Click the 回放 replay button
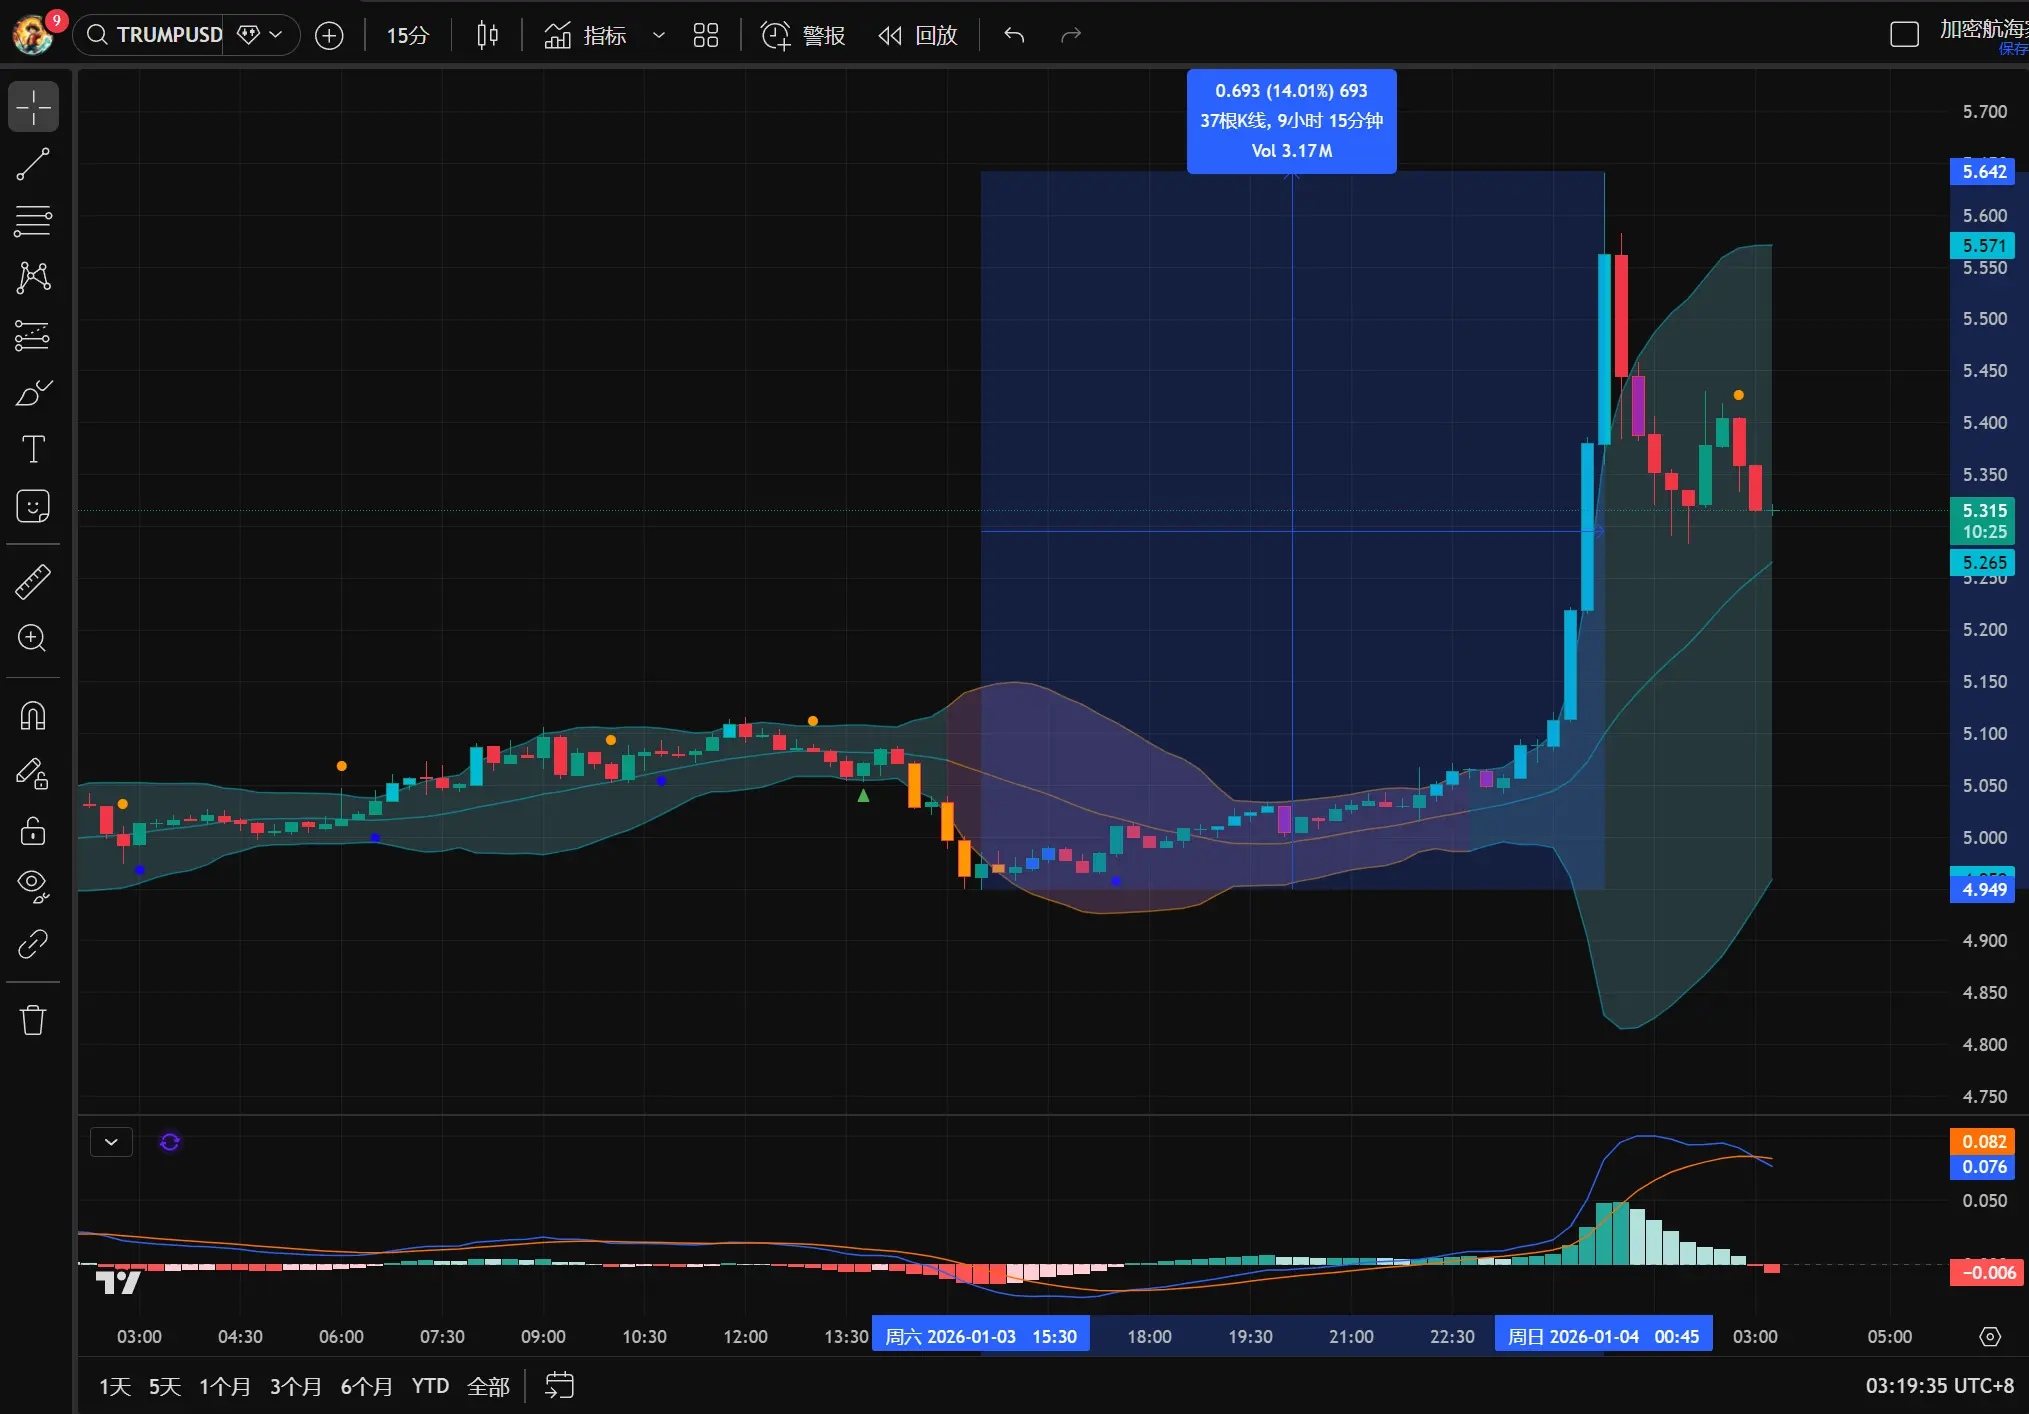Image resolution: width=2029 pixels, height=1414 pixels. click(x=918, y=35)
